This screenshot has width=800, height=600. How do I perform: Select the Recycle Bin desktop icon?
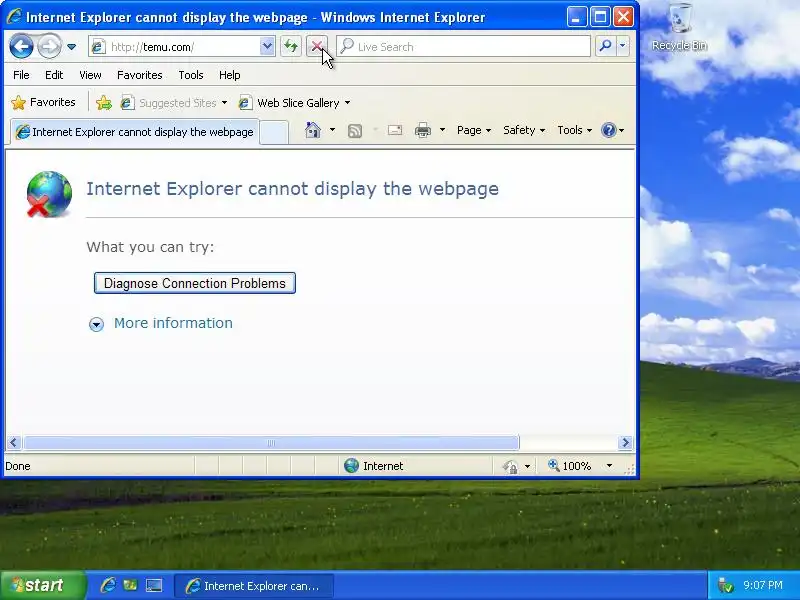click(x=679, y=28)
